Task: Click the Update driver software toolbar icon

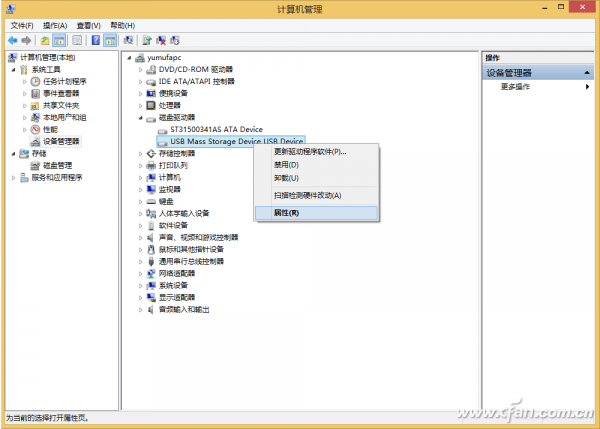Action: point(147,40)
